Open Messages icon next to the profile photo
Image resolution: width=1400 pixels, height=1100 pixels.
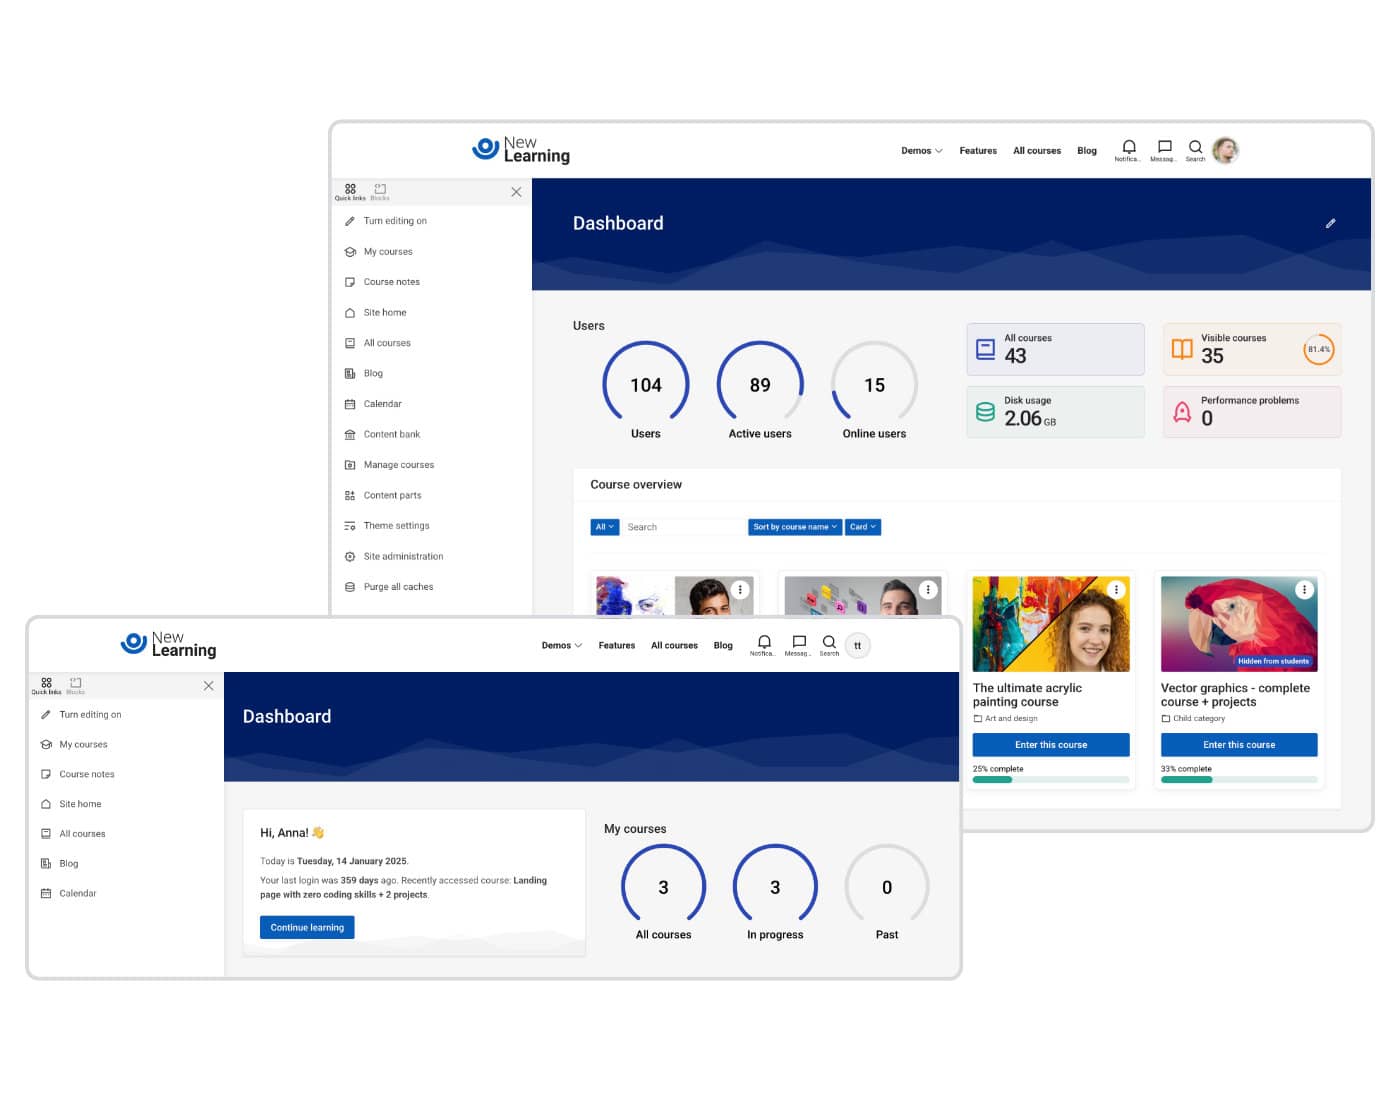[1164, 148]
